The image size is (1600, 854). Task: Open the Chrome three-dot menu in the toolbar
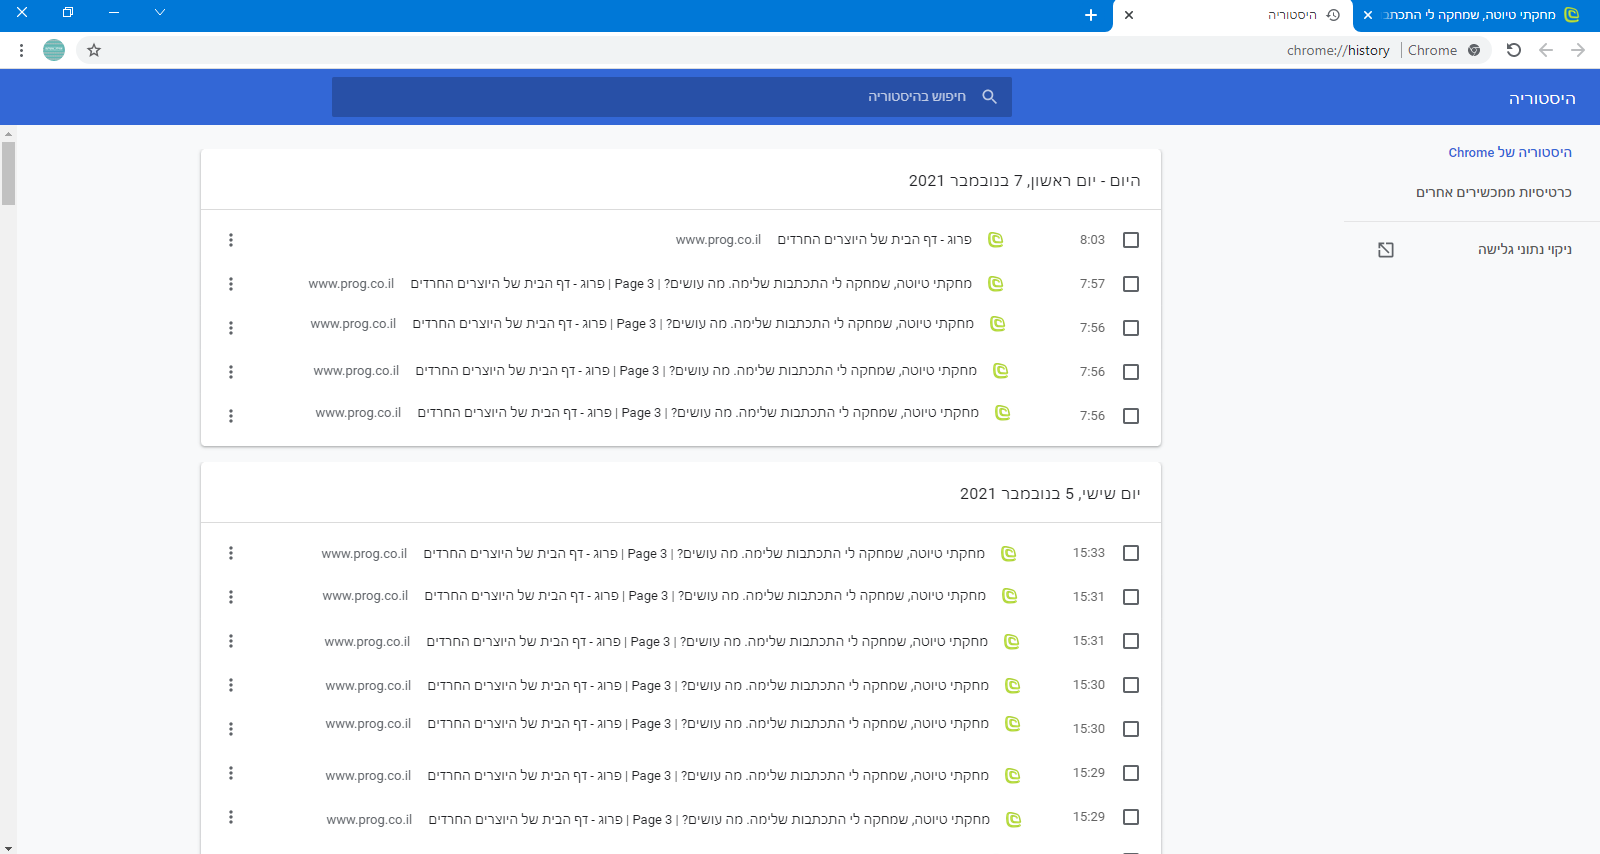coord(21,50)
